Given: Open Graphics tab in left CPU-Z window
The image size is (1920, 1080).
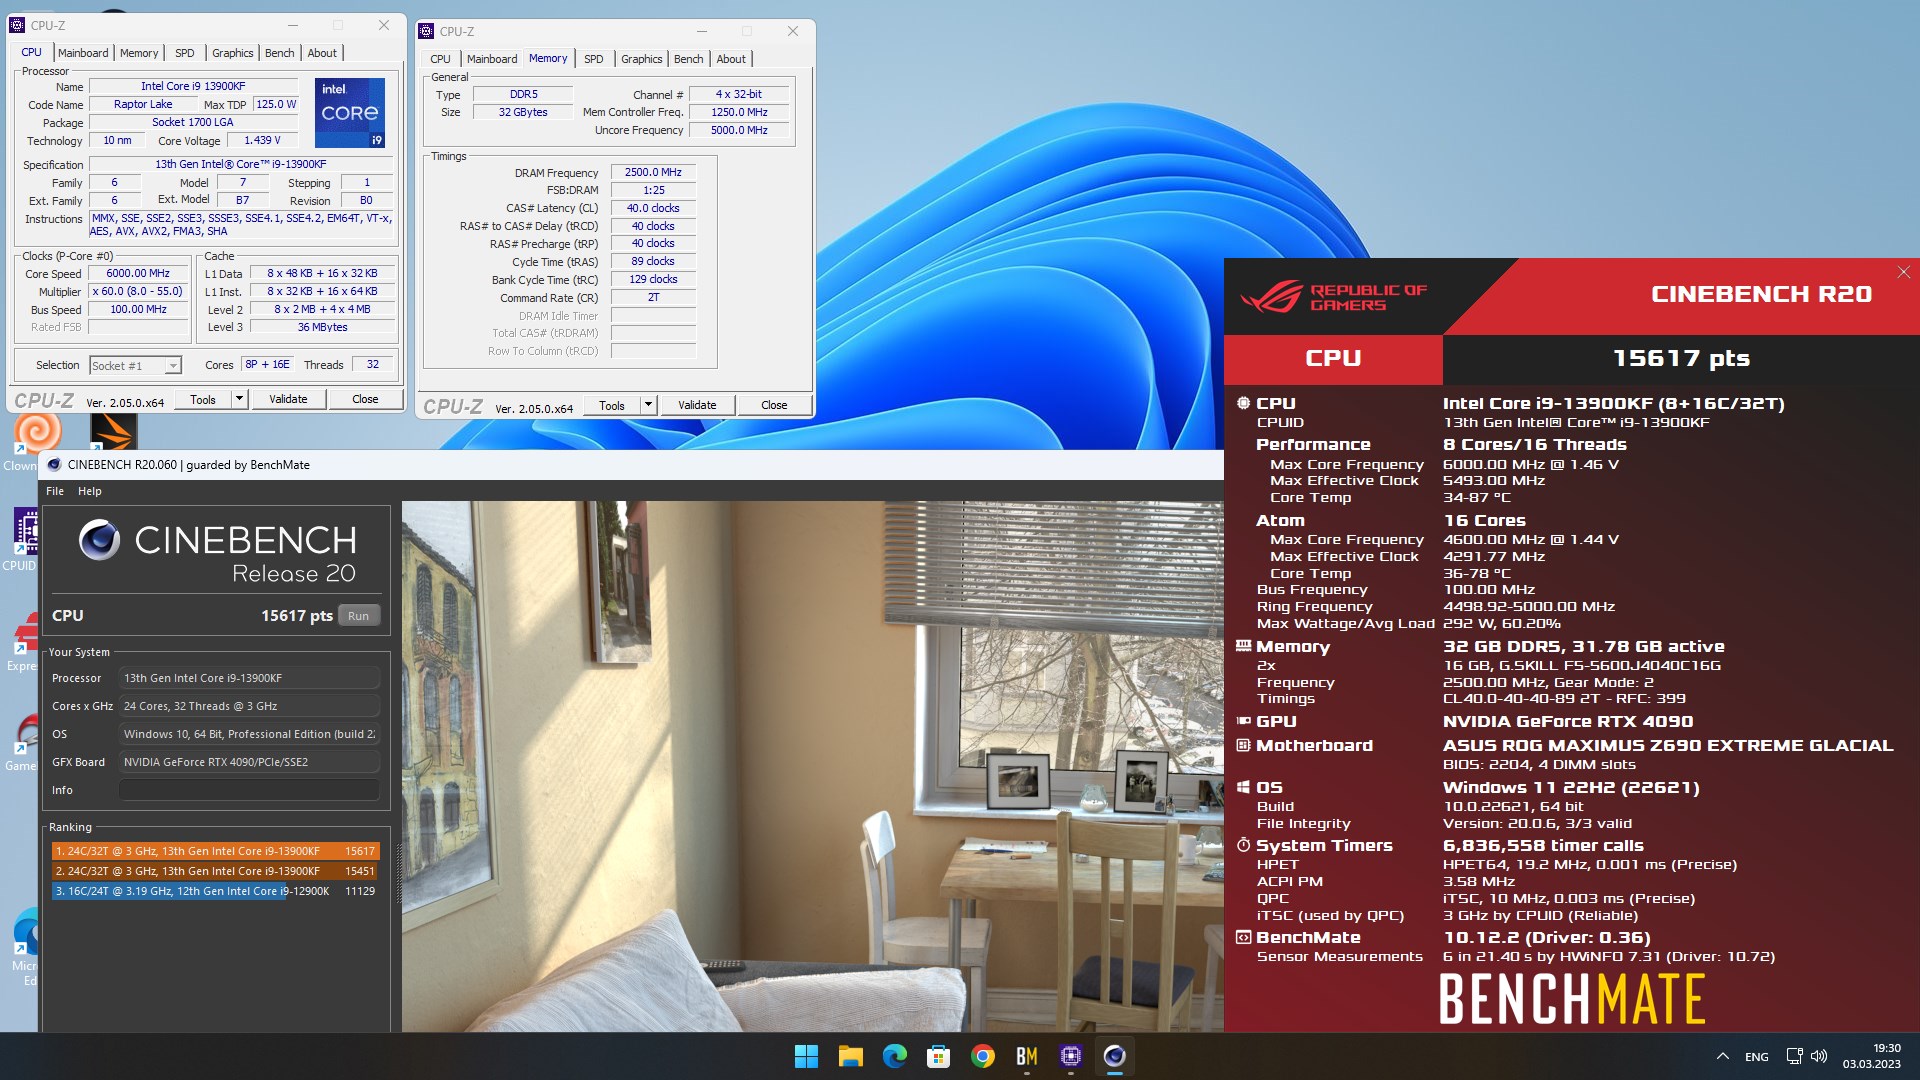Looking at the screenshot, I should point(233,53).
